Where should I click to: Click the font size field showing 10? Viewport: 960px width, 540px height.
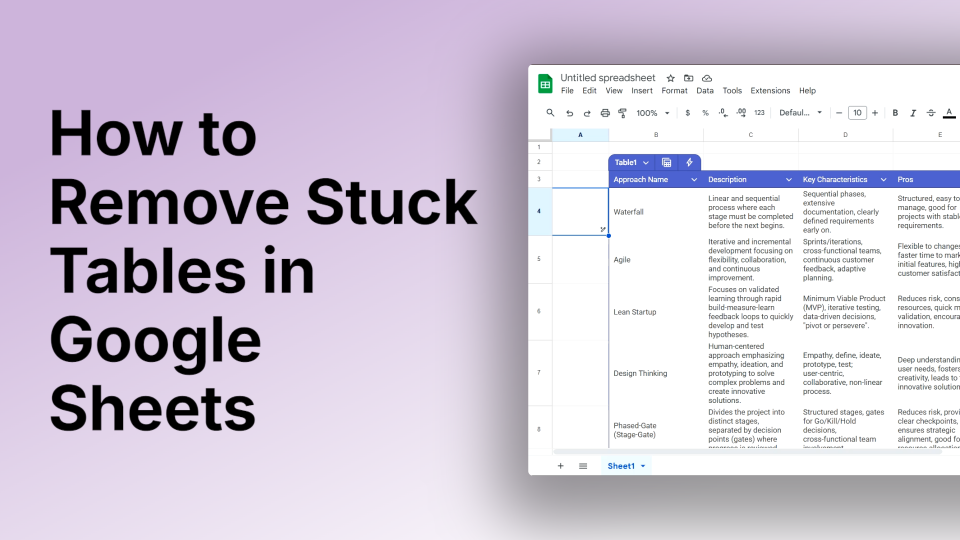[857, 113]
